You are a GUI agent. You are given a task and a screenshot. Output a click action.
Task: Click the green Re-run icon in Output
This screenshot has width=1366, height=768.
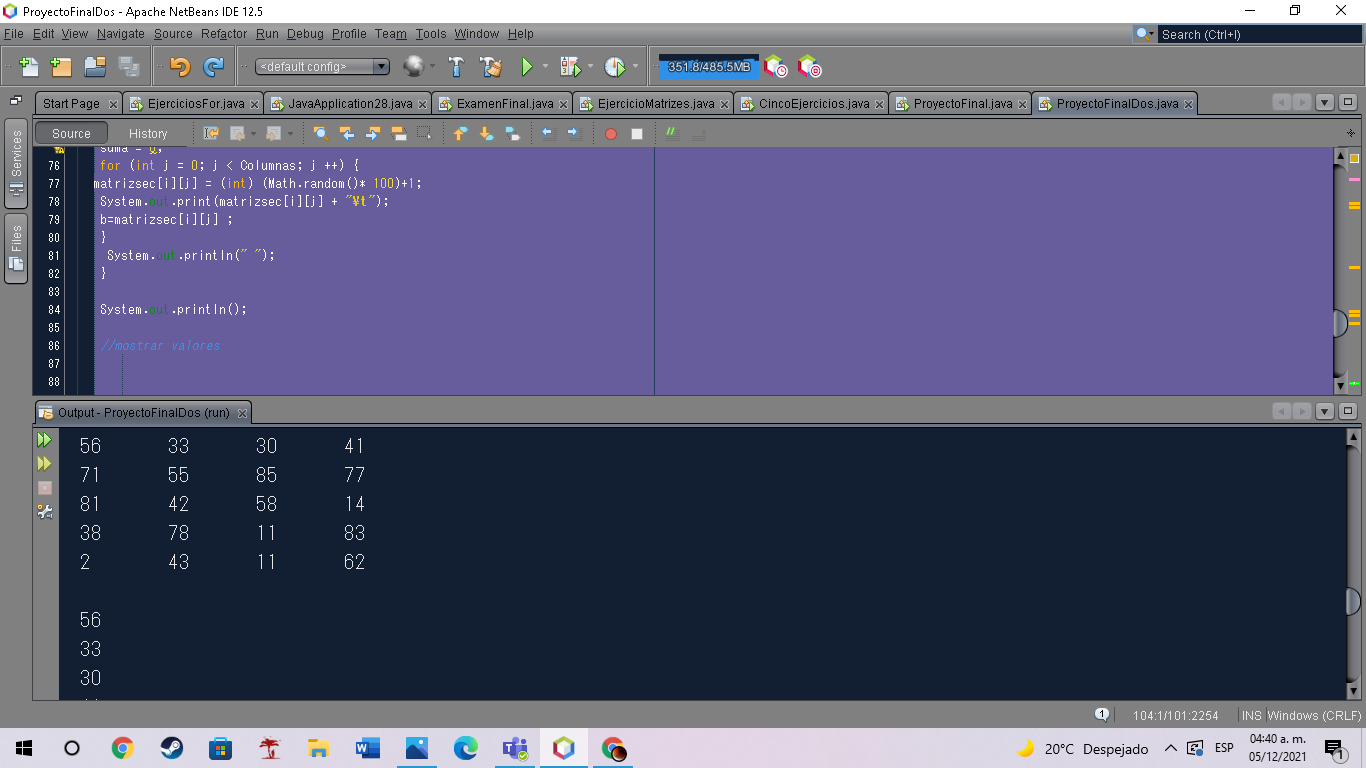(44, 440)
